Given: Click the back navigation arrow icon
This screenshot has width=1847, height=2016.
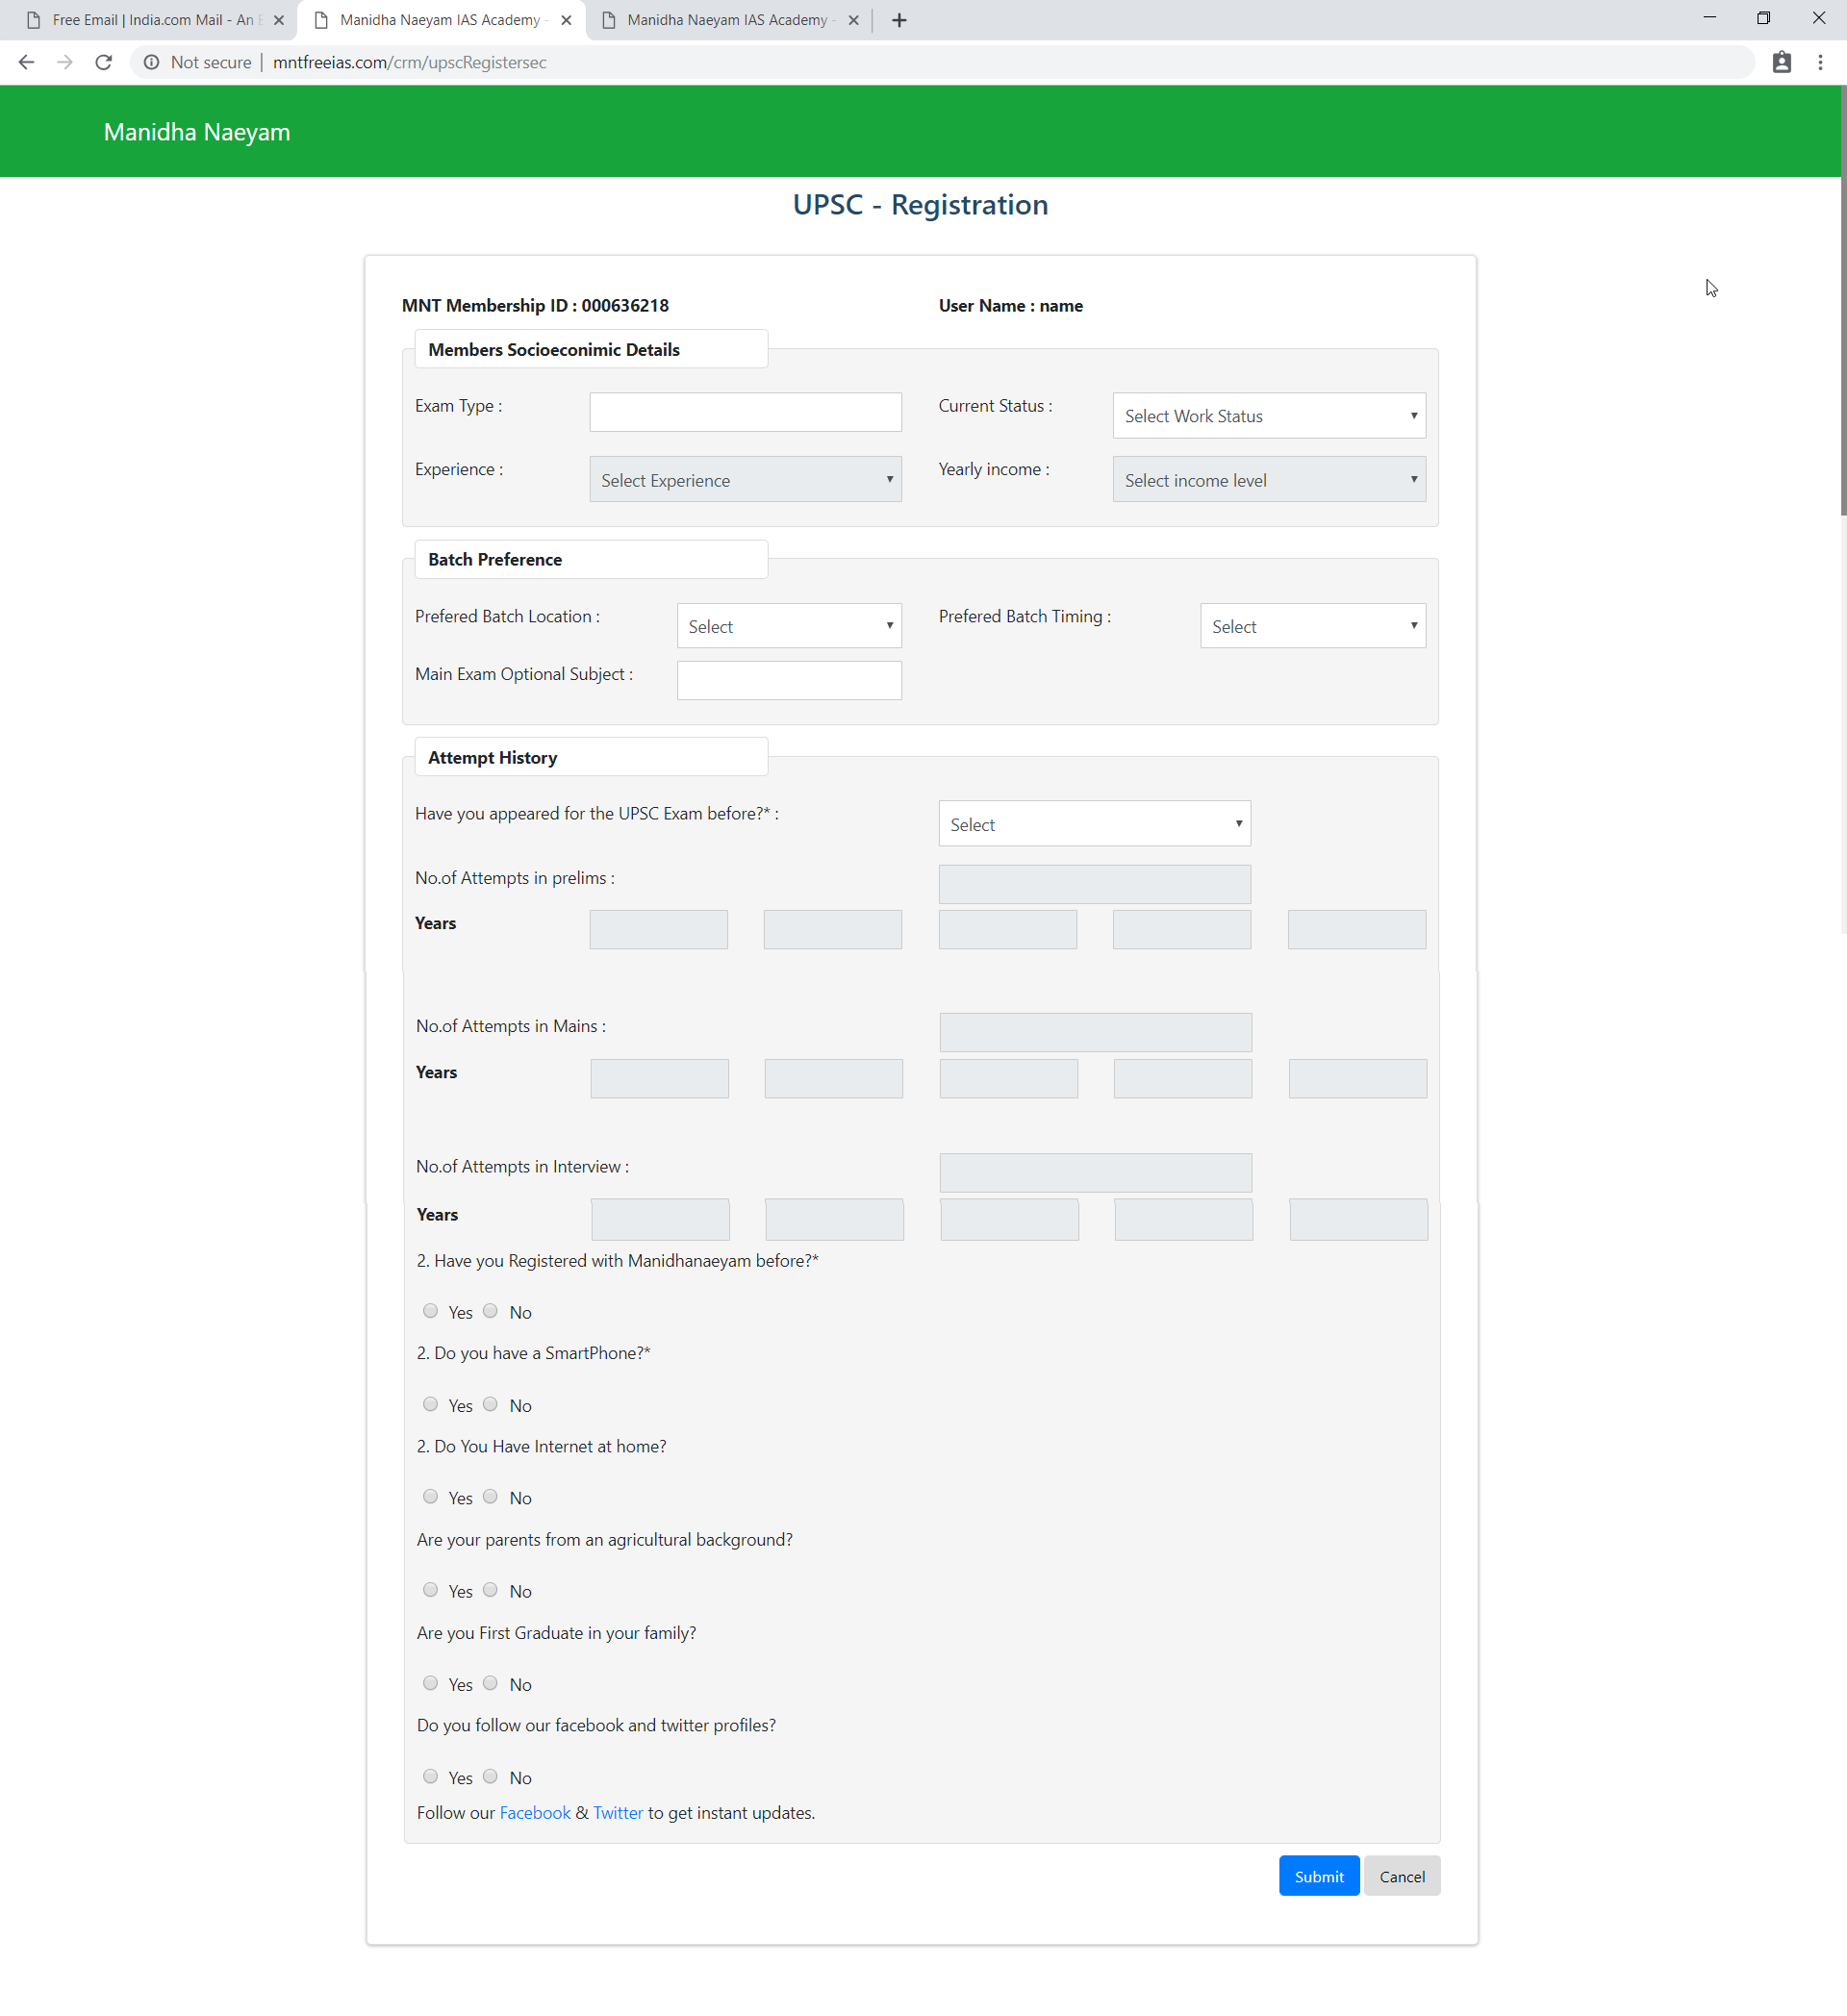Looking at the screenshot, I should pyautogui.click(x=25, y=62).
